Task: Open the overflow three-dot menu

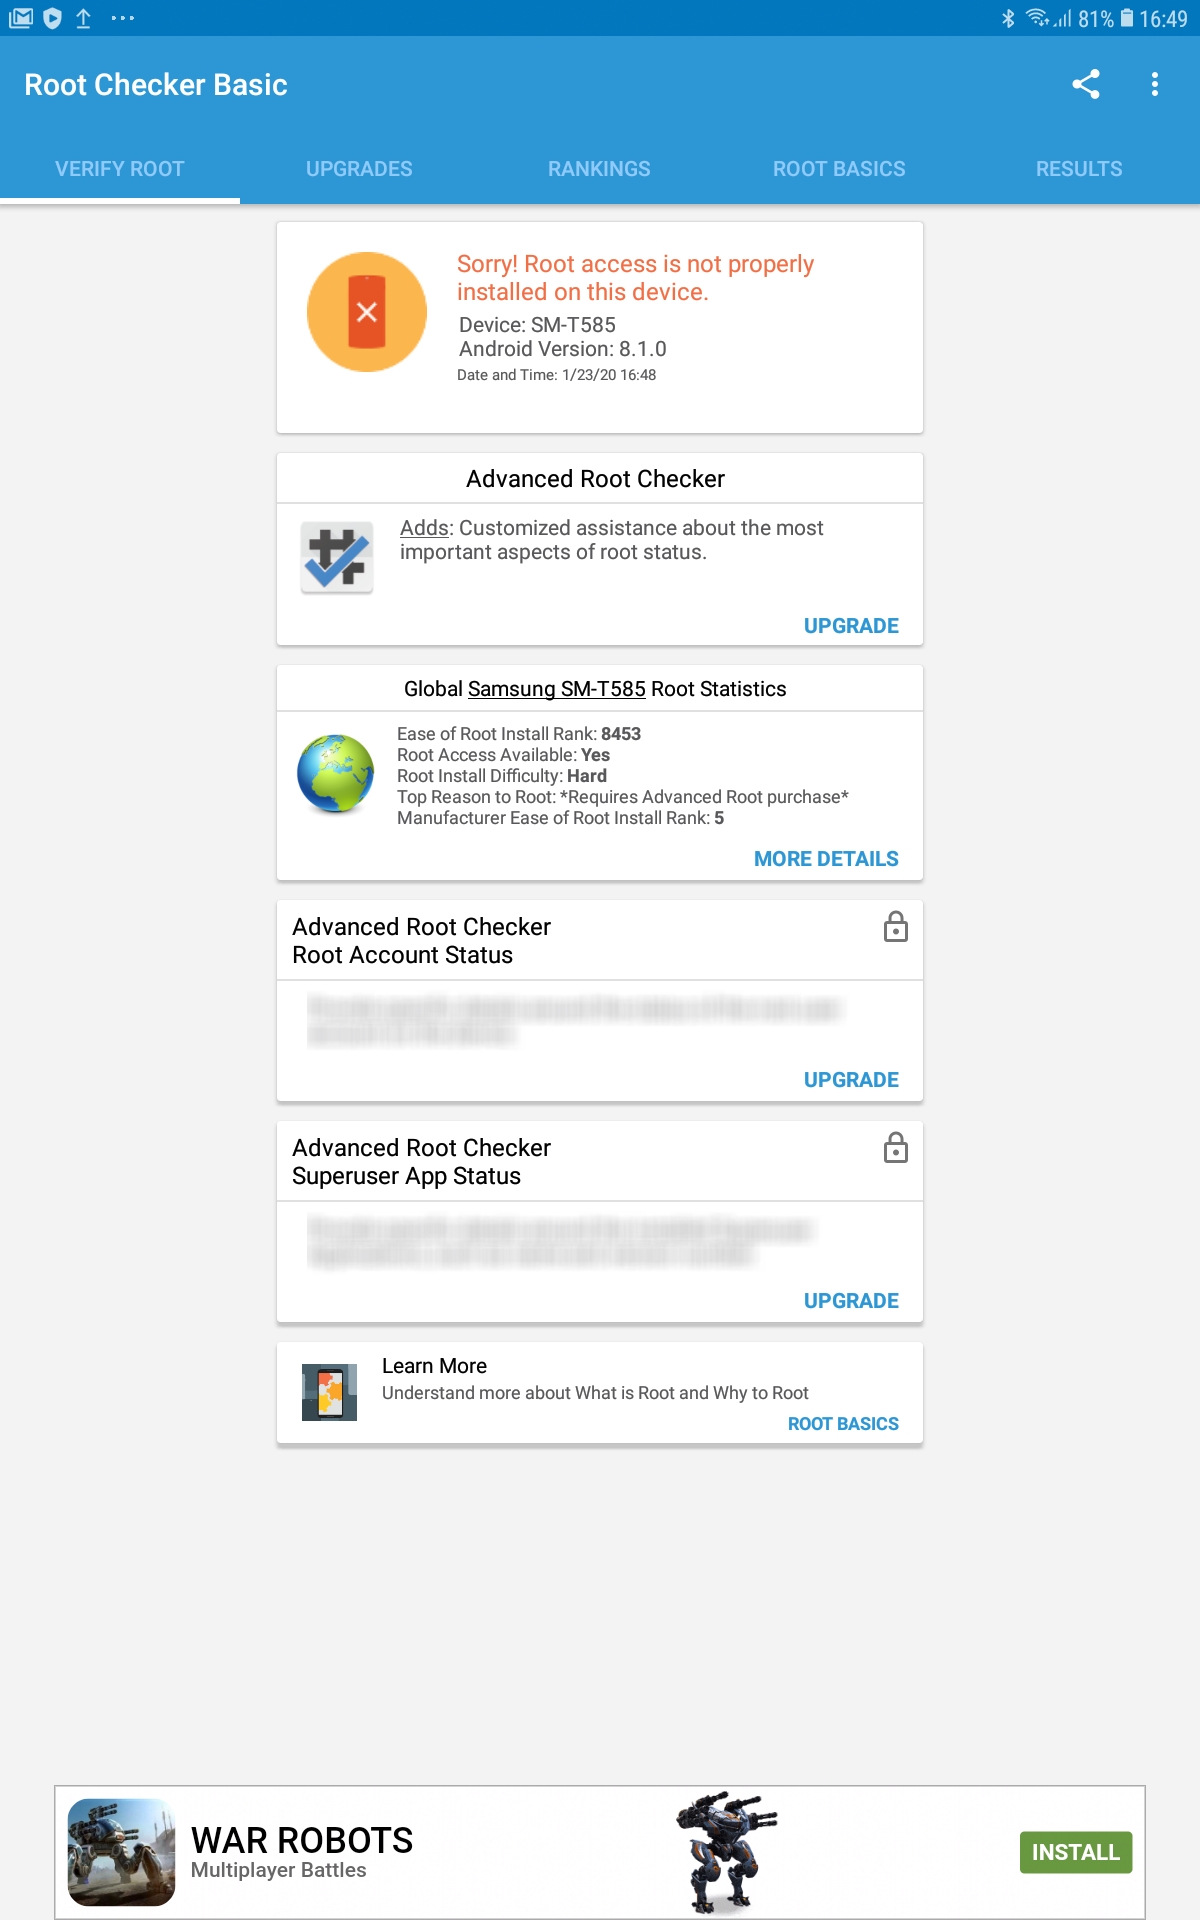Action: [x=1155, y=85]
